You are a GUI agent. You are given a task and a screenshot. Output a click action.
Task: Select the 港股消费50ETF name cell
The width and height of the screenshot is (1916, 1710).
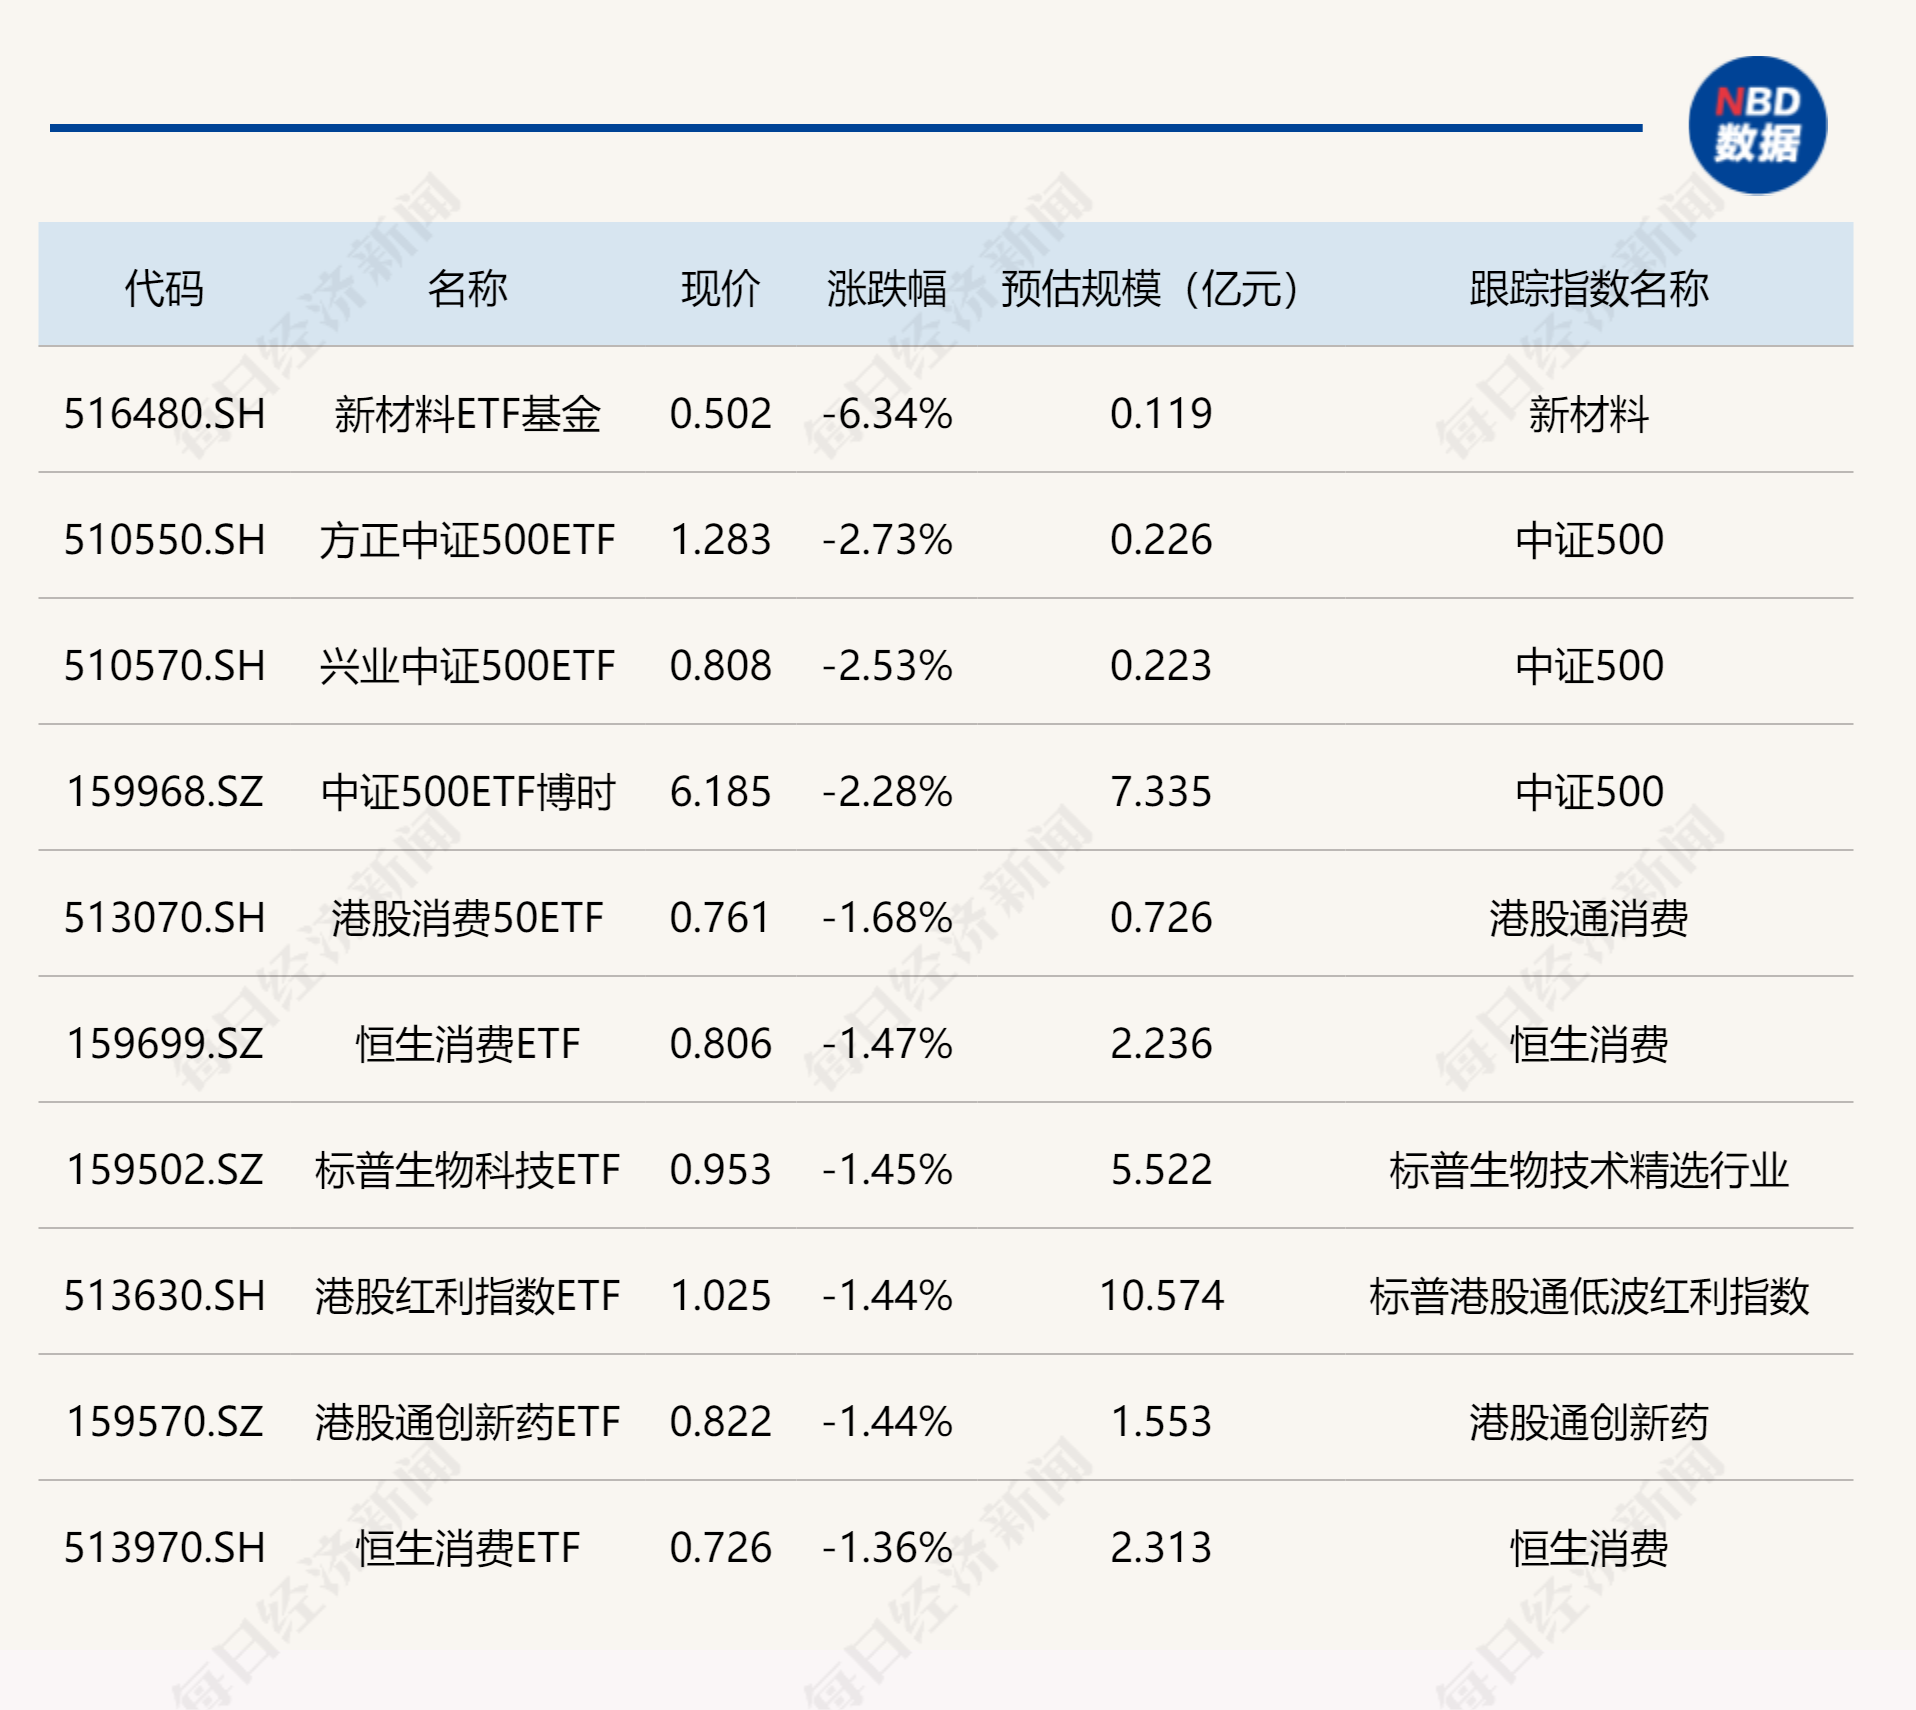click(x=467, y=918)
